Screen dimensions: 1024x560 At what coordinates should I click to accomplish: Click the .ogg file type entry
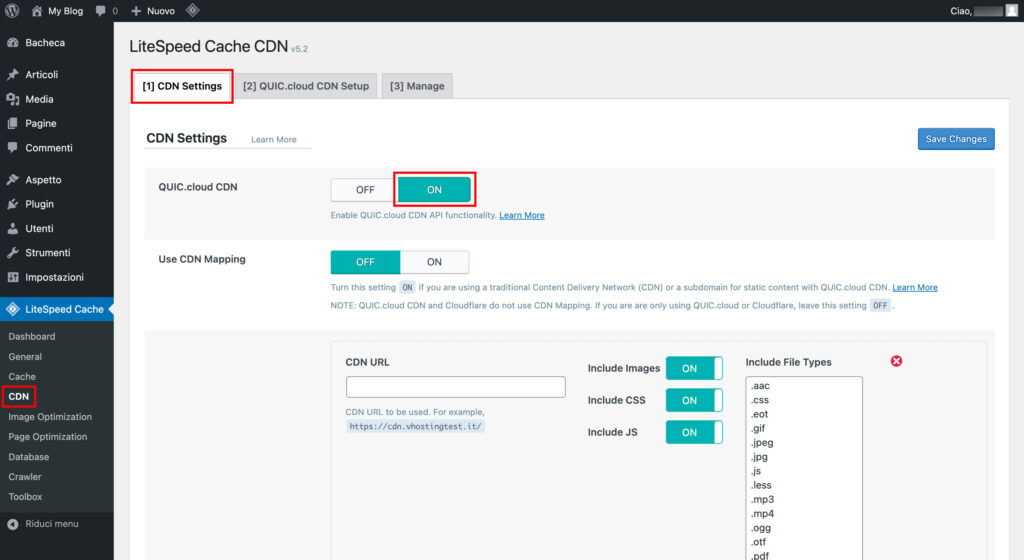761,528
